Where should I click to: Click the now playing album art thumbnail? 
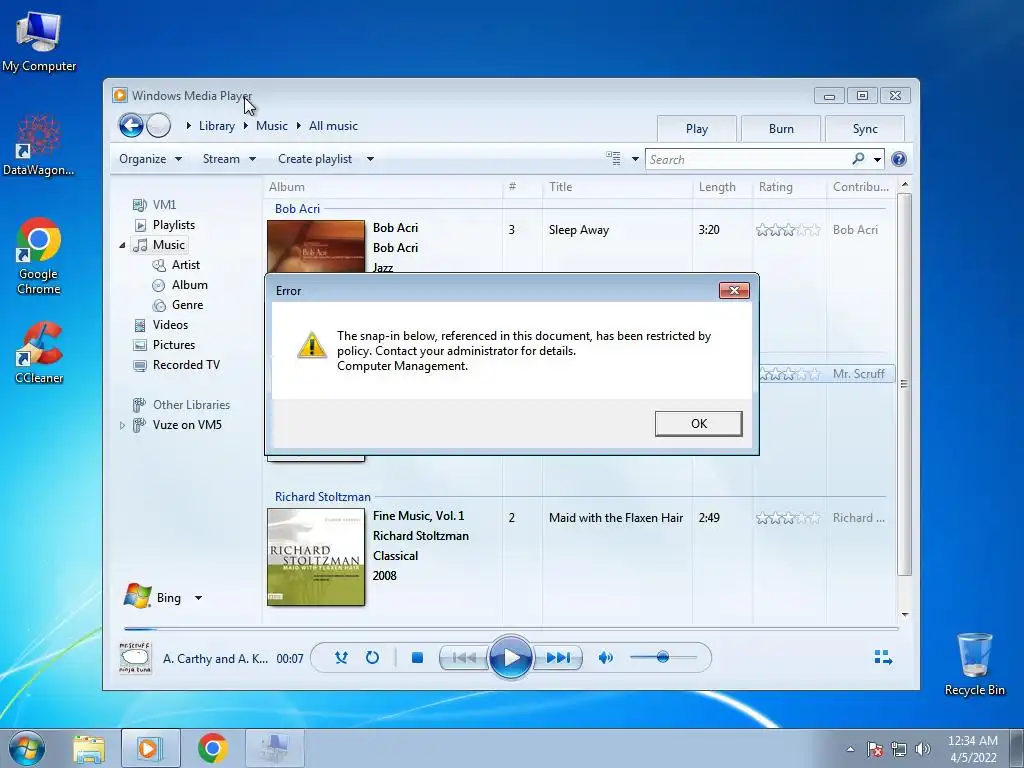(135, 658)
